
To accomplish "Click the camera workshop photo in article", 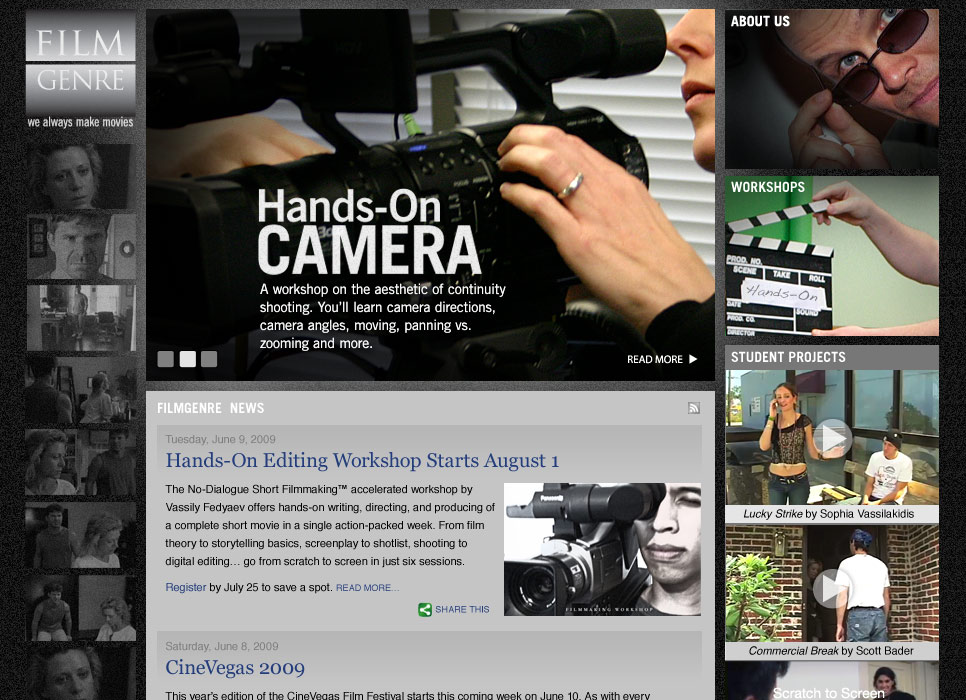I will point(602,549).
